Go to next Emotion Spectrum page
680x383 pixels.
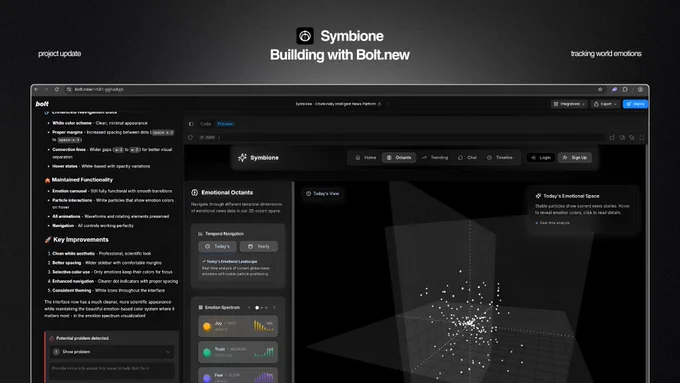coord(274,308)
